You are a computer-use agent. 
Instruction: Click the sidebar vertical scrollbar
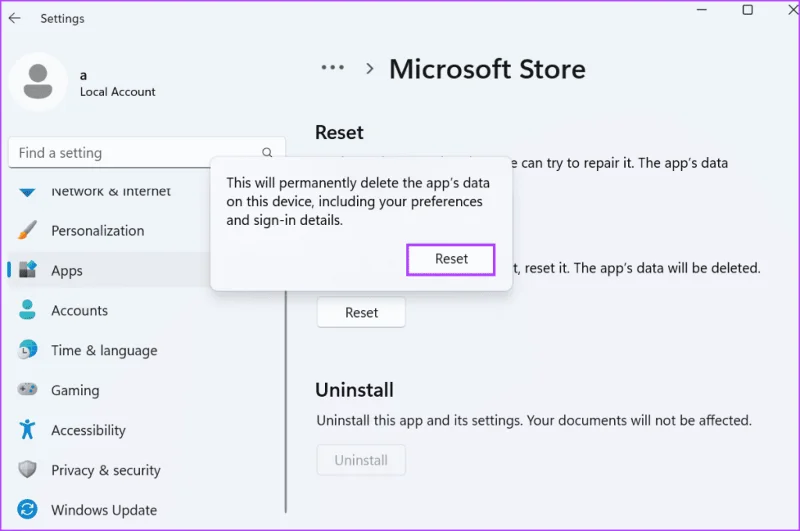coord(286,402)
